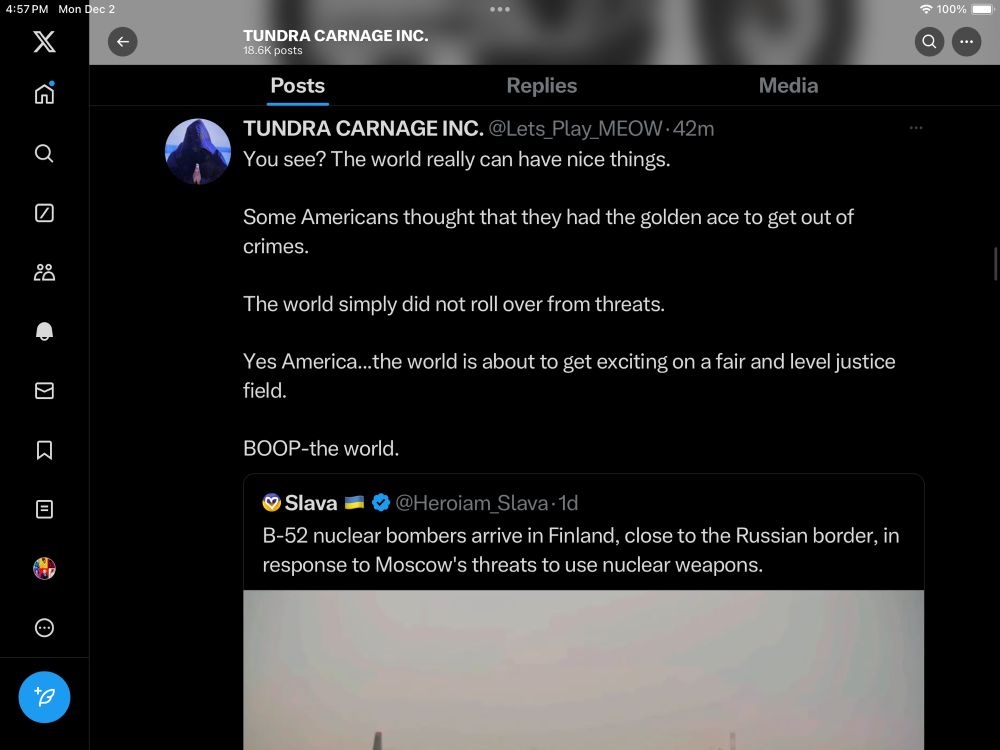The width and height of the screenshot is (1000, 750).
Task: Switch to the Replies tab
Action: coord(541,85)
